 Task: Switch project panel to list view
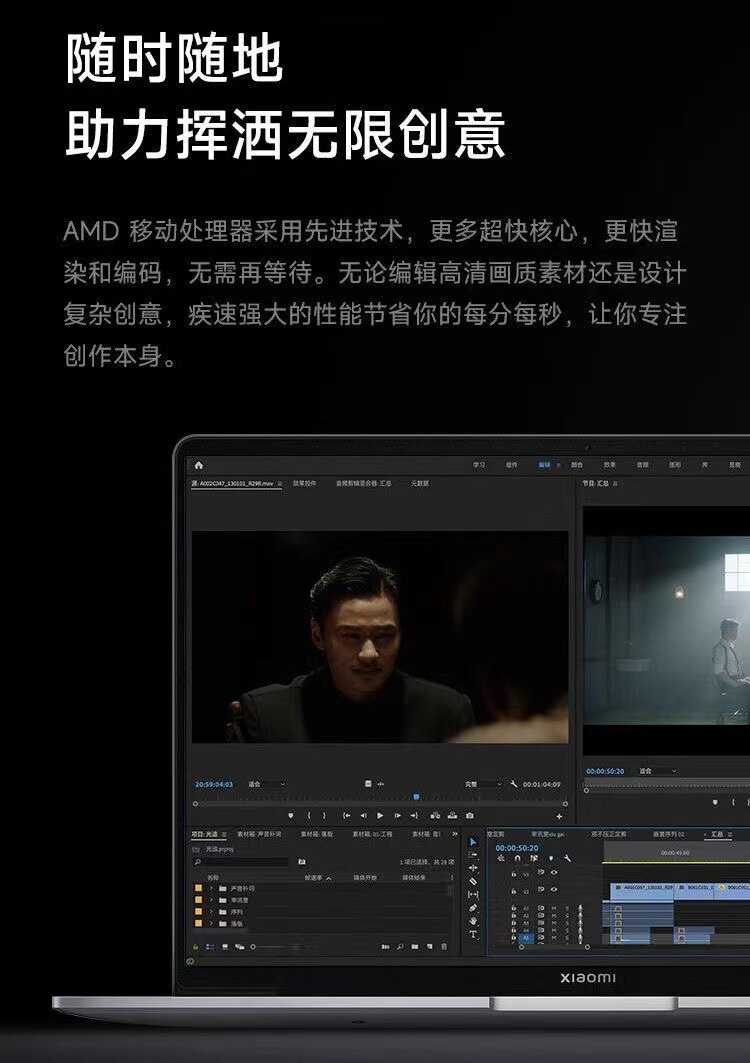210,946
